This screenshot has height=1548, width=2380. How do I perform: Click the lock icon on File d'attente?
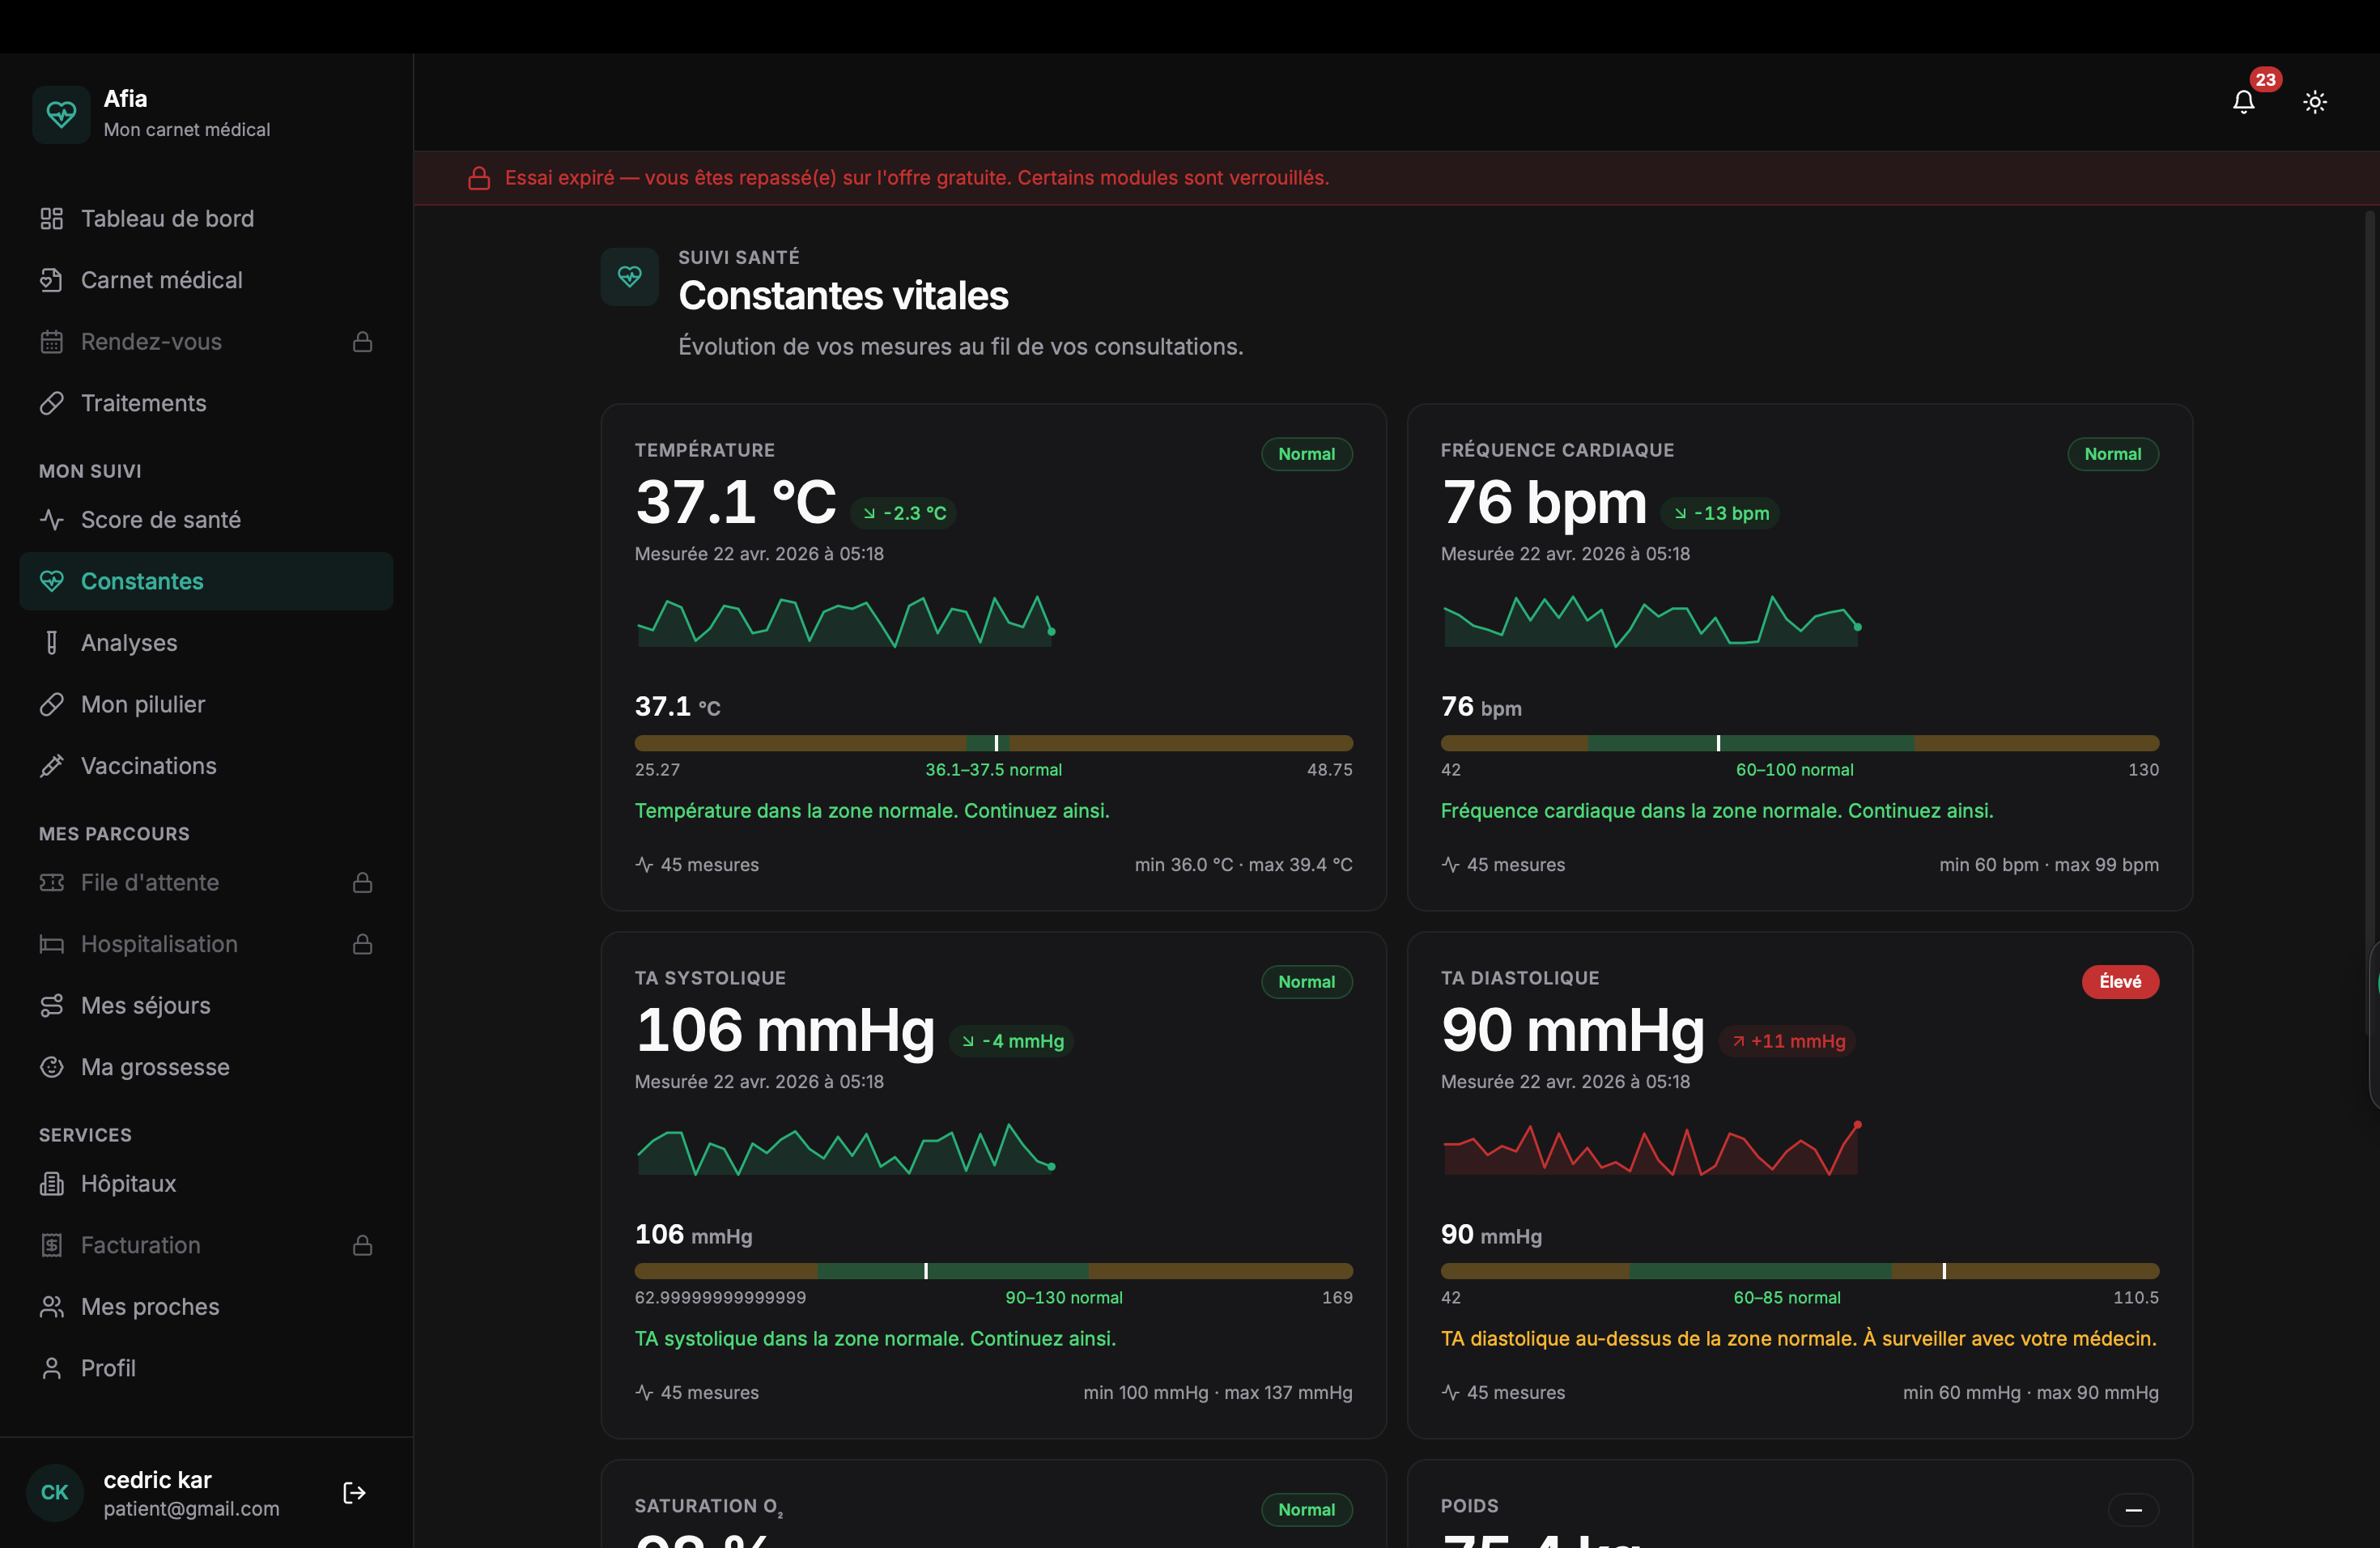pos(363,883)
